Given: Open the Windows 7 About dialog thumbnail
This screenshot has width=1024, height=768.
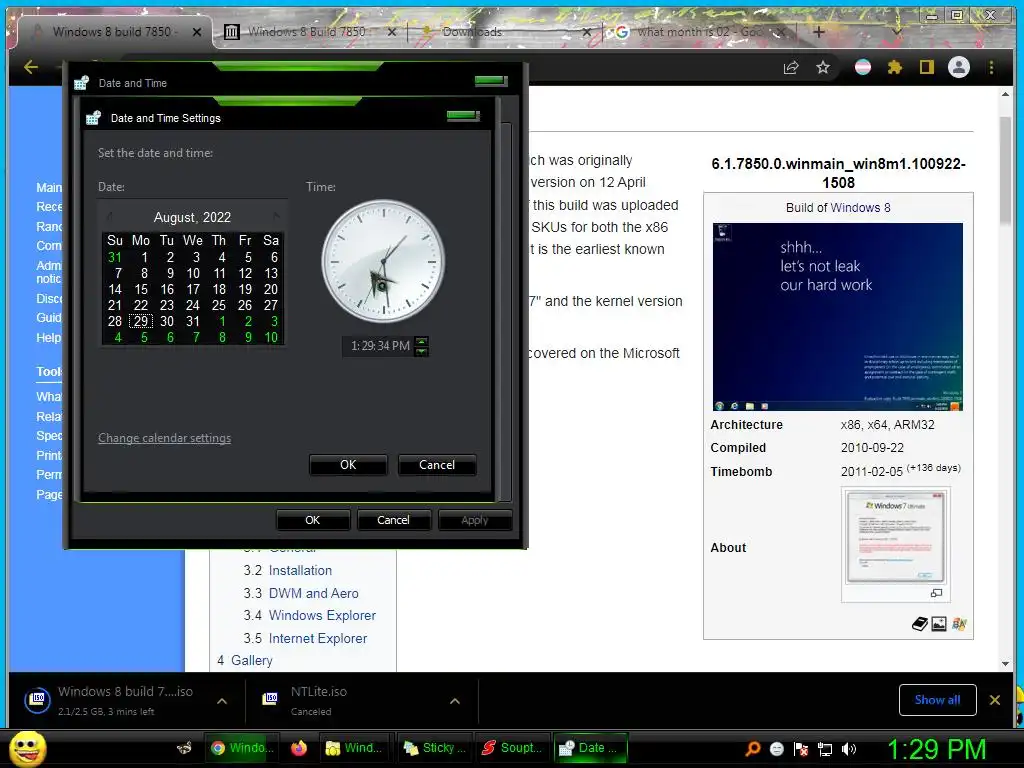Looking at the screenshot, I should click(x=895, y=537).
